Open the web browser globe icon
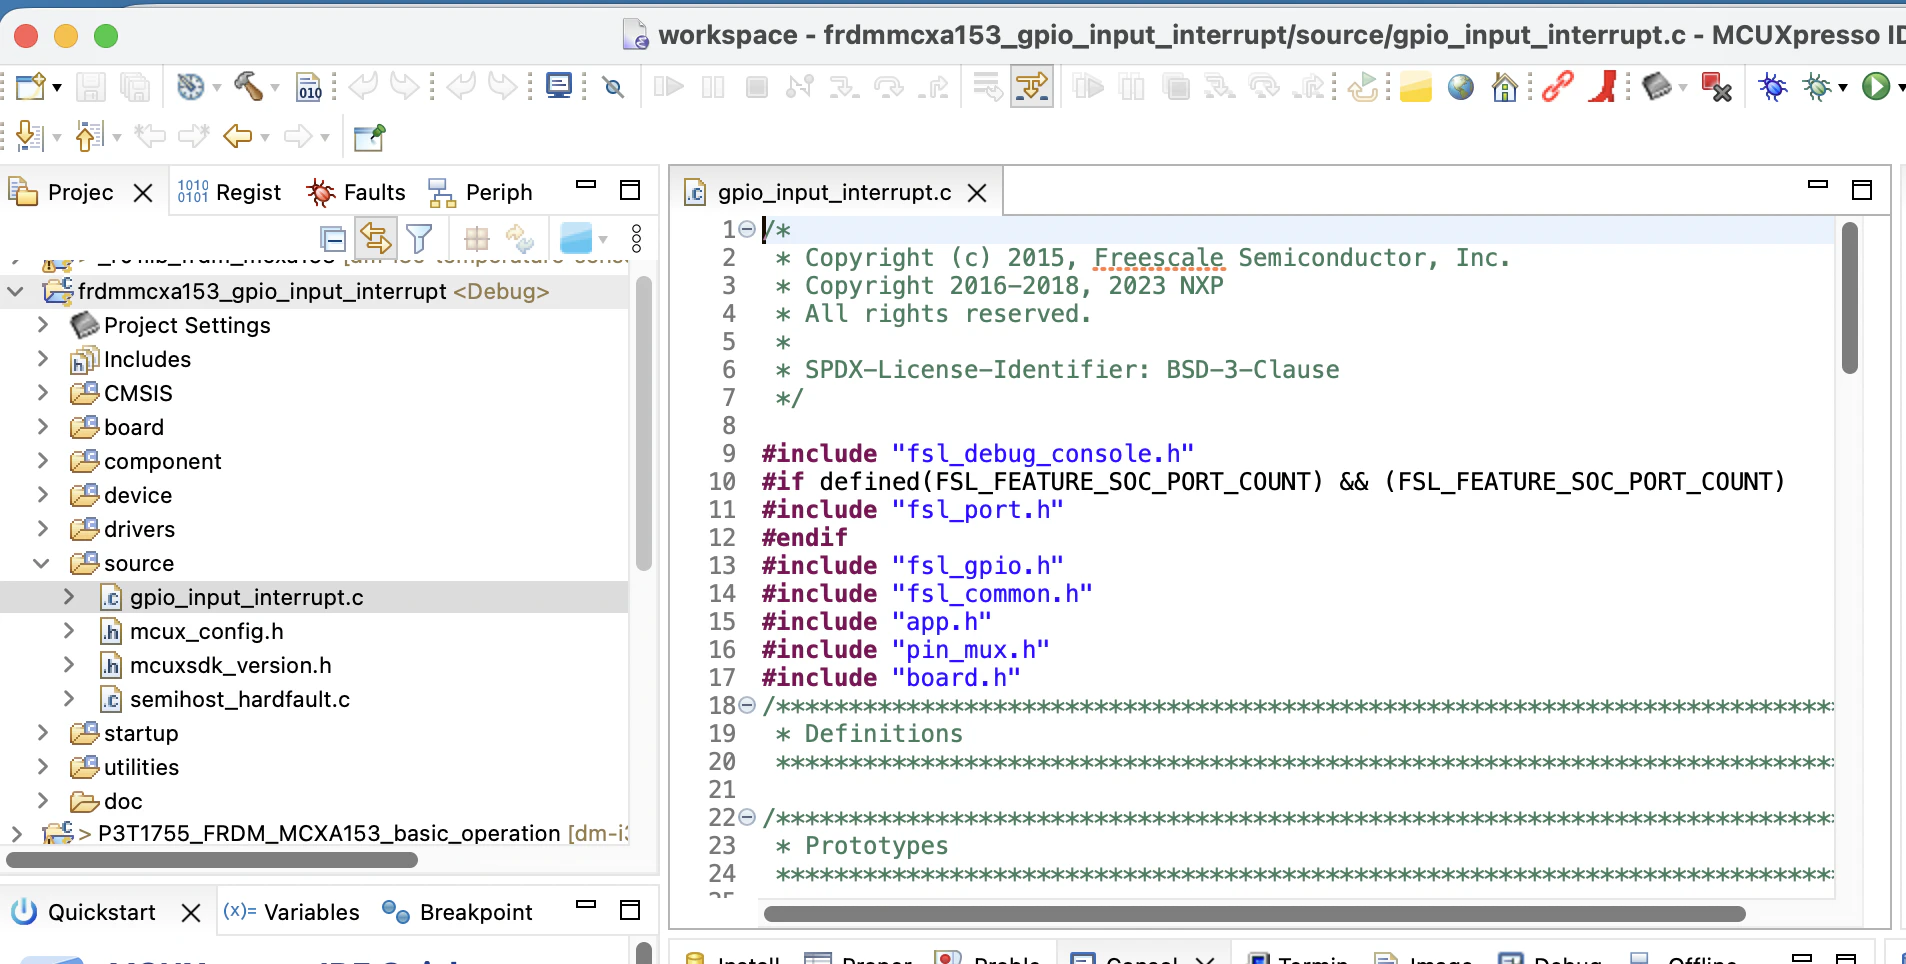Viewport: 1906px width, 964px height. [x=1461, y=87]
